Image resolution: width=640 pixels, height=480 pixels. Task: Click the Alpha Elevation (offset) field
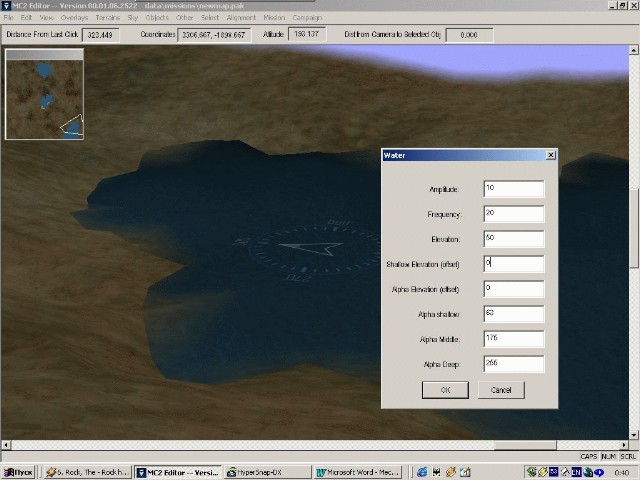point(513,289)
